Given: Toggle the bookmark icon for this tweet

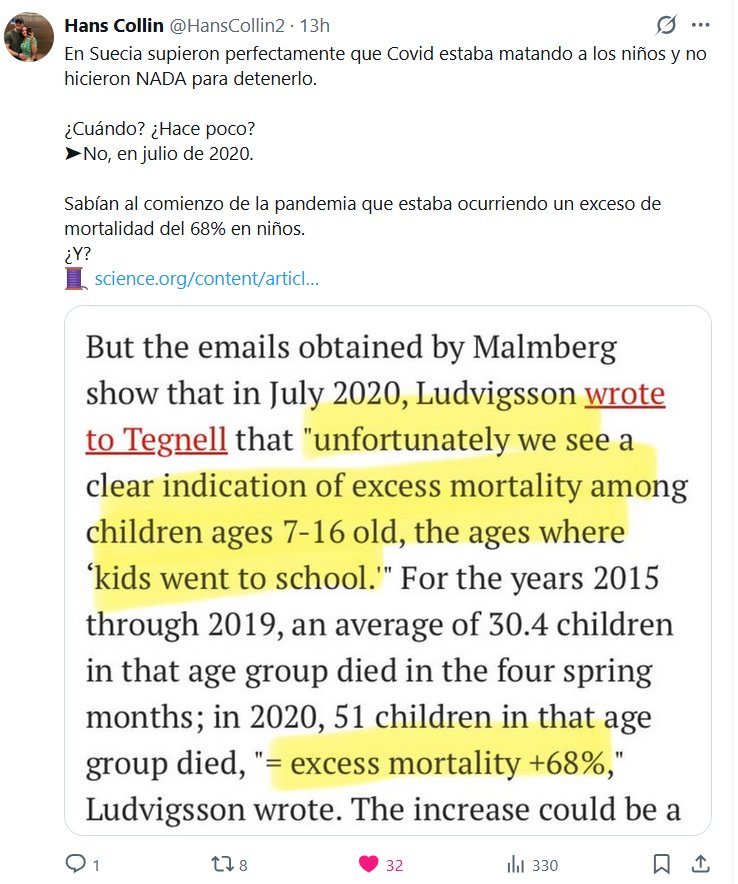Looking at the screenshot, I should (661, 863).
